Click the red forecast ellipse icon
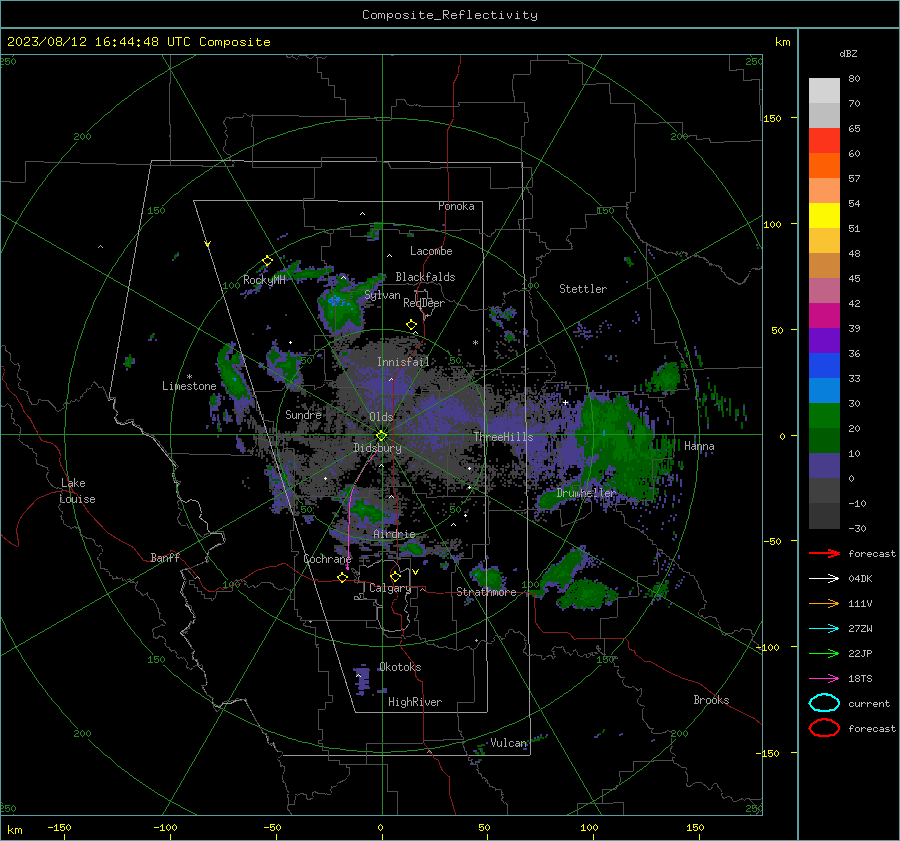 (x=824, y=728)
